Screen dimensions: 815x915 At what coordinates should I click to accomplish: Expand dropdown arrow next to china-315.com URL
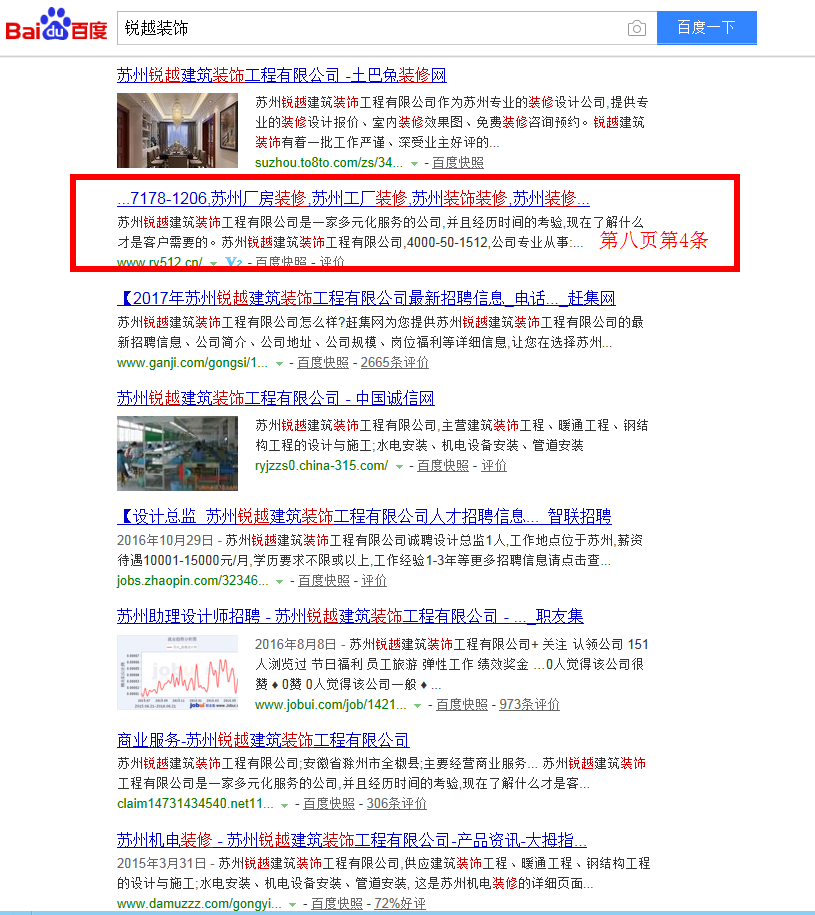[399, 466]
